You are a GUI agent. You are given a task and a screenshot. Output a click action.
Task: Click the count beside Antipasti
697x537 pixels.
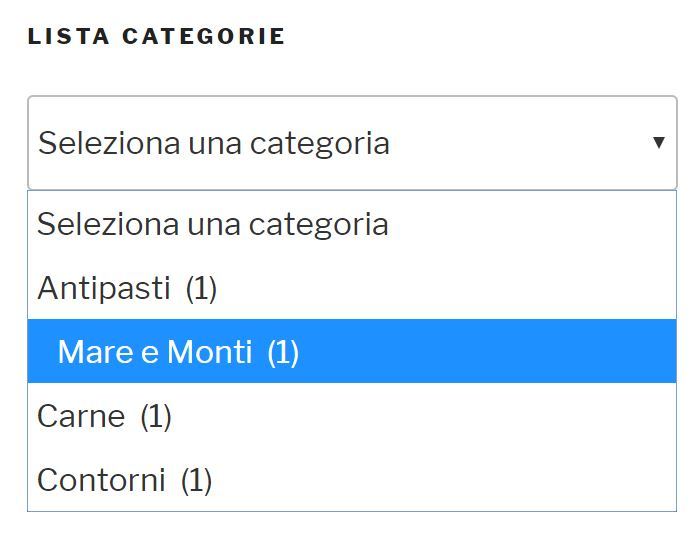tap(201, 289)
